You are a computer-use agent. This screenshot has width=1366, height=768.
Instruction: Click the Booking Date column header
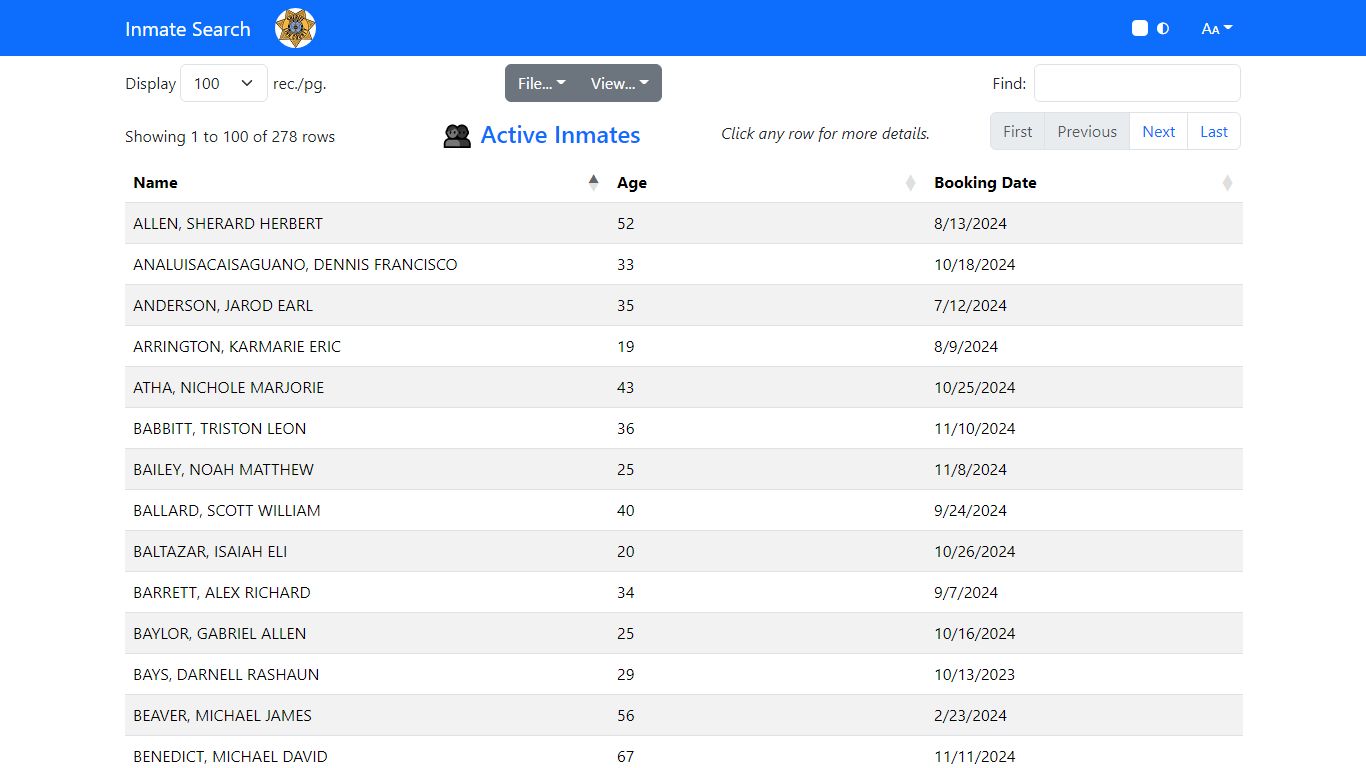(1084, 182)
